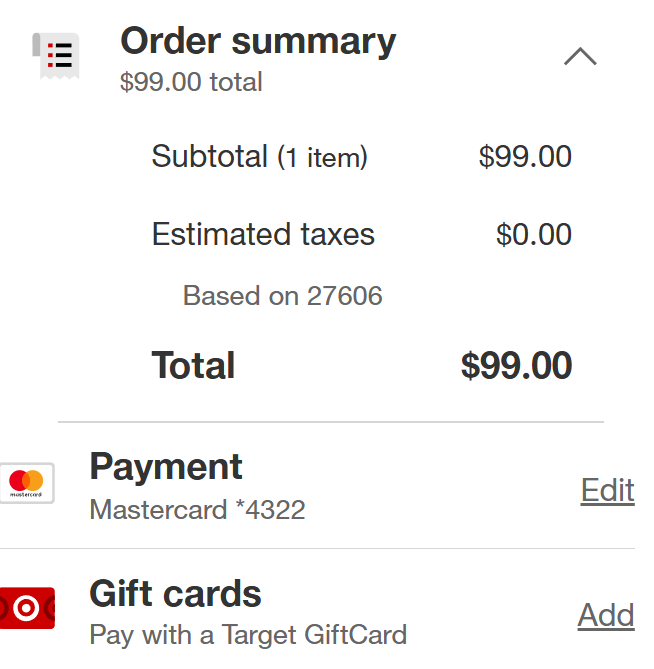Click the Payment heading
Viewport: 654px width, 669px height.
166,467
